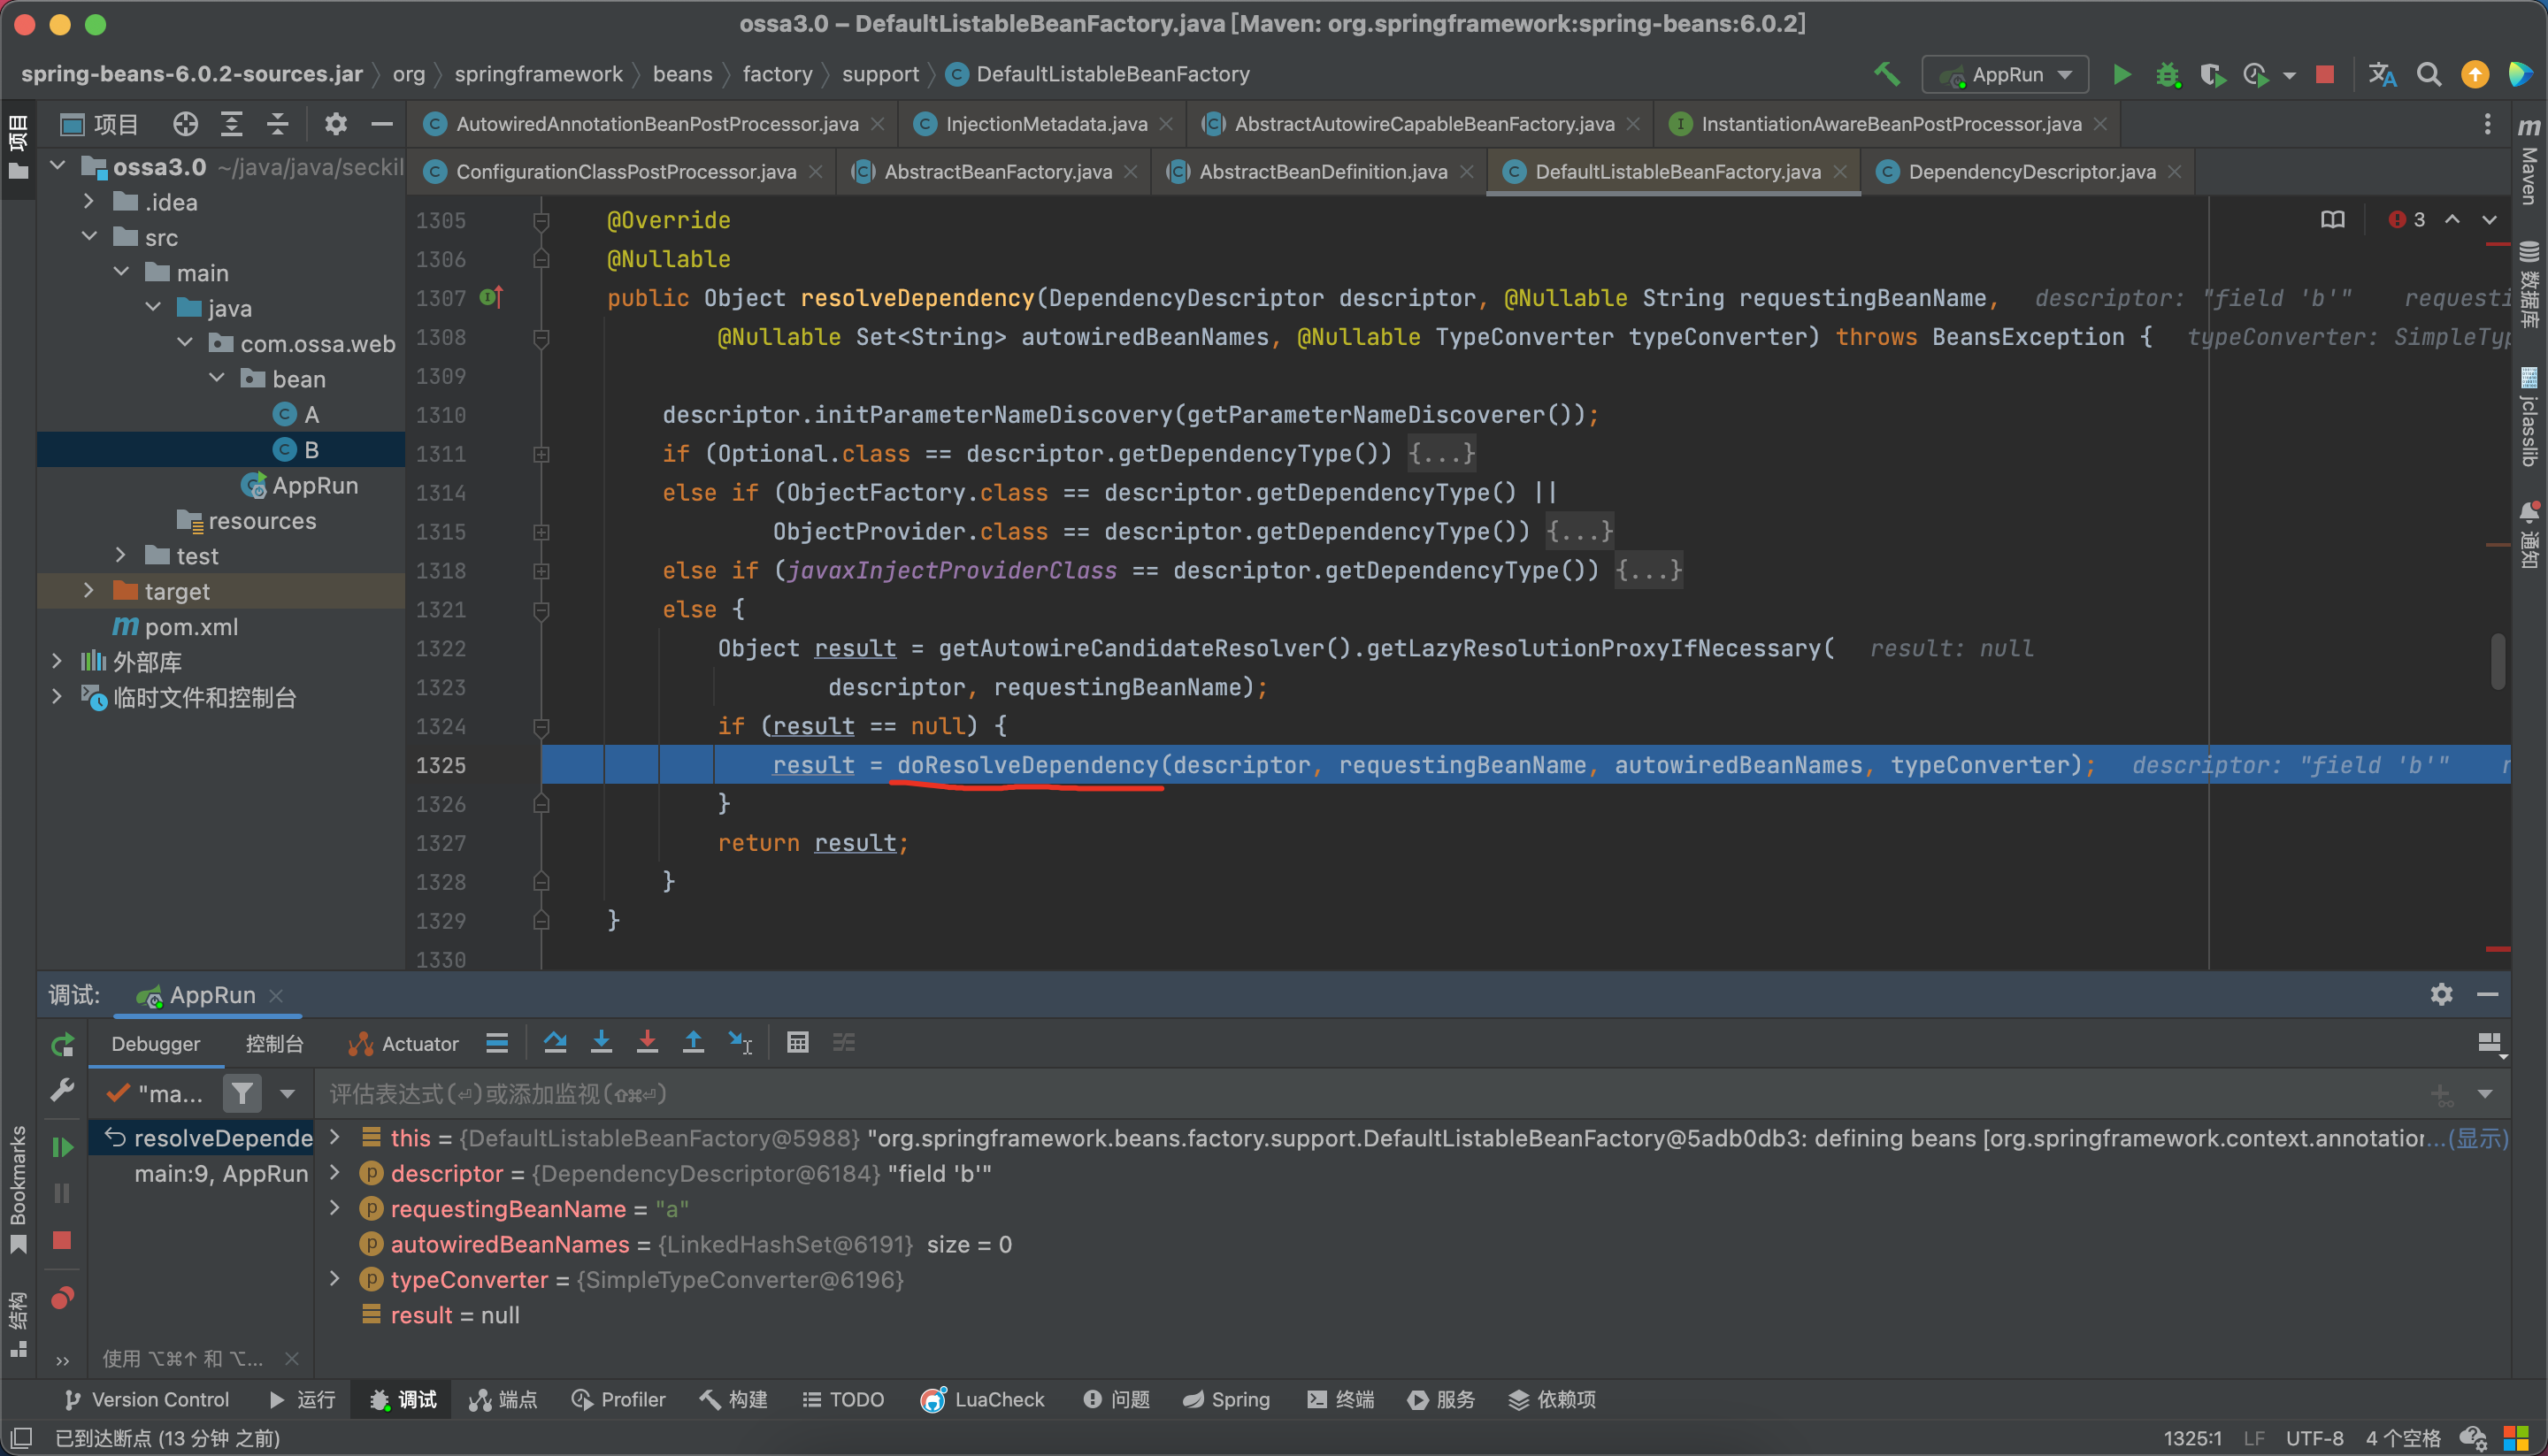2548x1456 pixels.
Task: Click the Step Out debugger icon
Action: 695,1045
